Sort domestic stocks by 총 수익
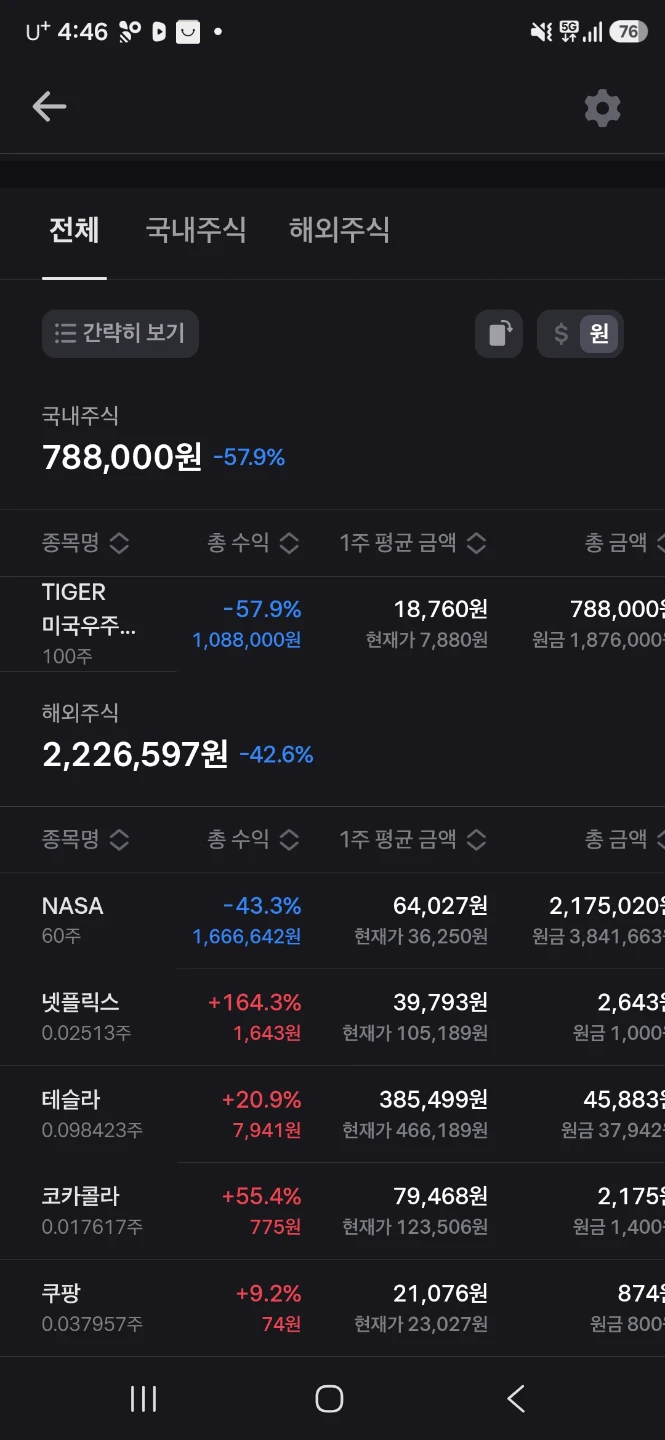Image resolution: width=665 pixels, height=1440 pixels. pyautogui.click(x=253, y=543)
